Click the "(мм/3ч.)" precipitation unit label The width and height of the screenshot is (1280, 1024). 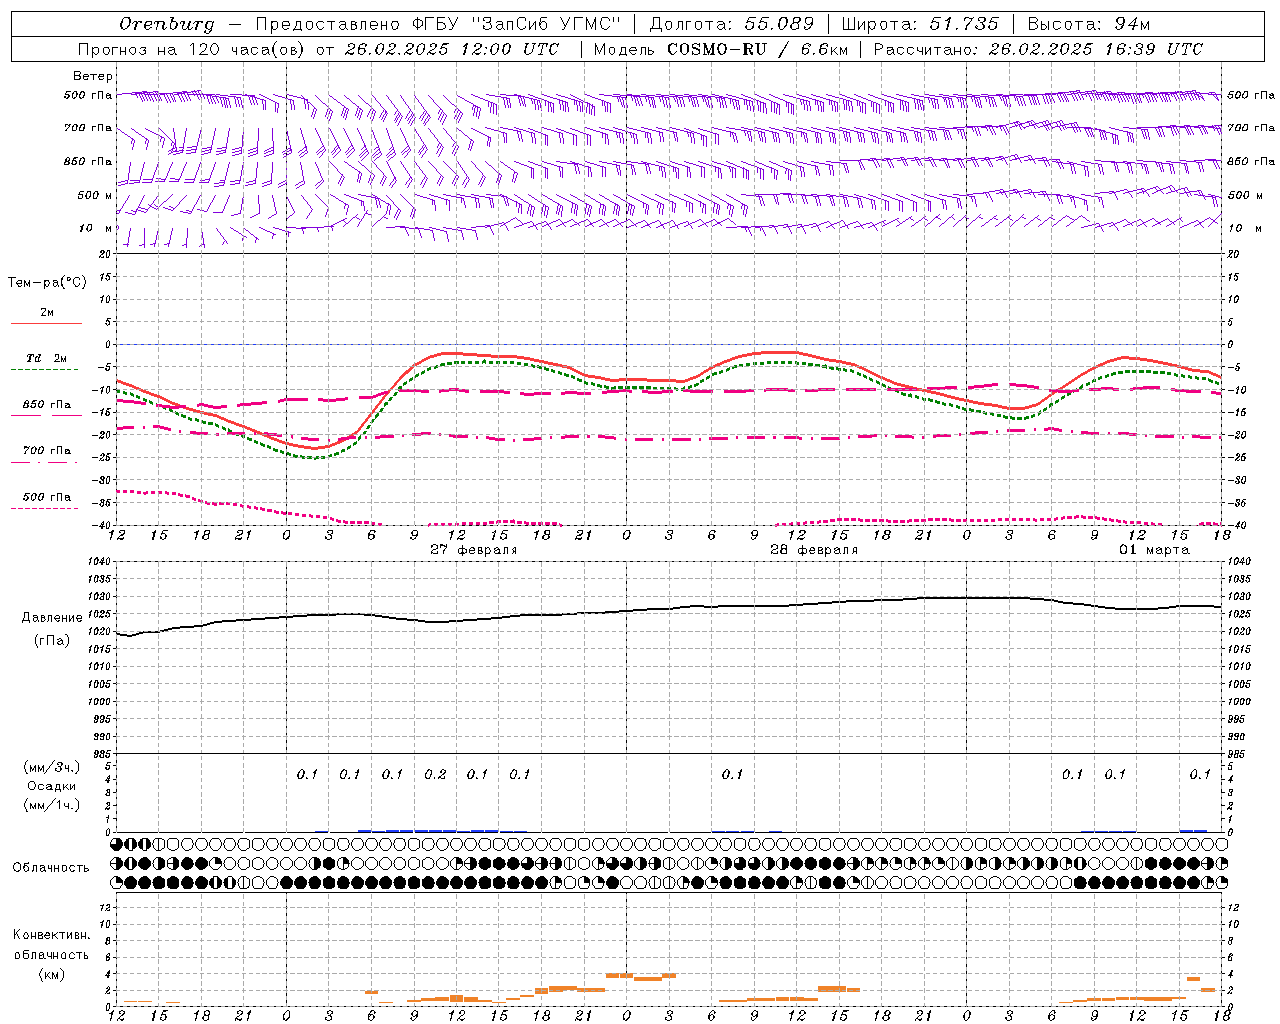[x=52, y=767]
